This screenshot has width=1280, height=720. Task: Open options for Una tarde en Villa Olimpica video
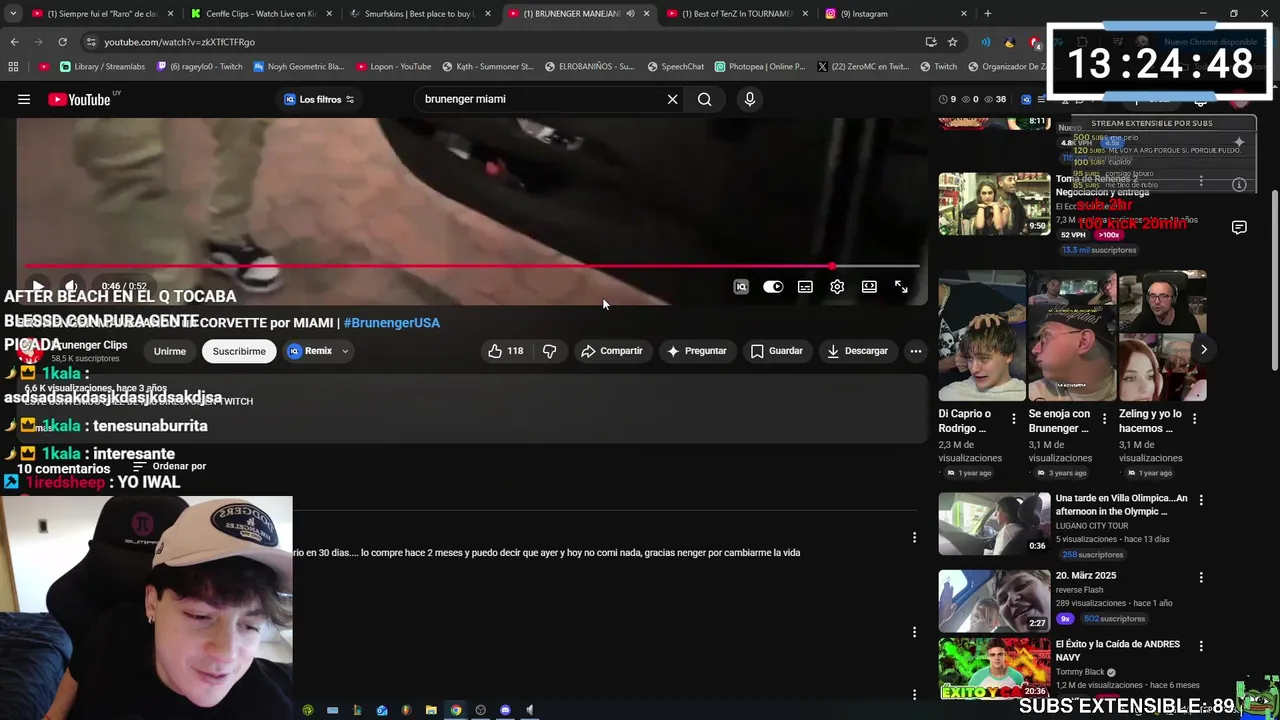1201,499
